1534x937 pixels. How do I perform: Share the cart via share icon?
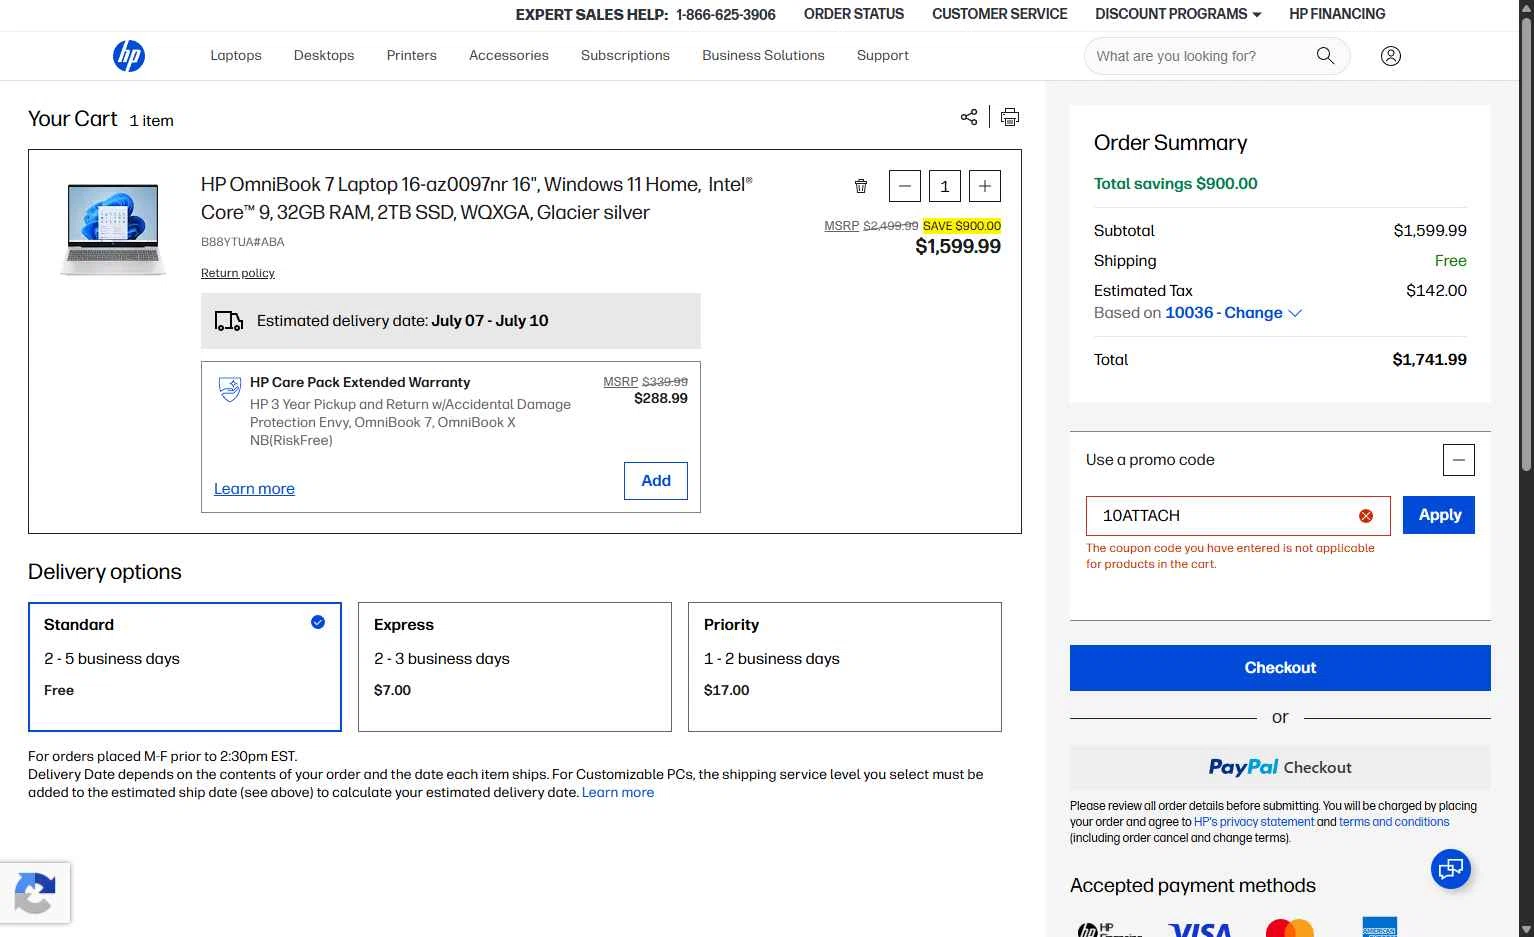tap(969, 117)
